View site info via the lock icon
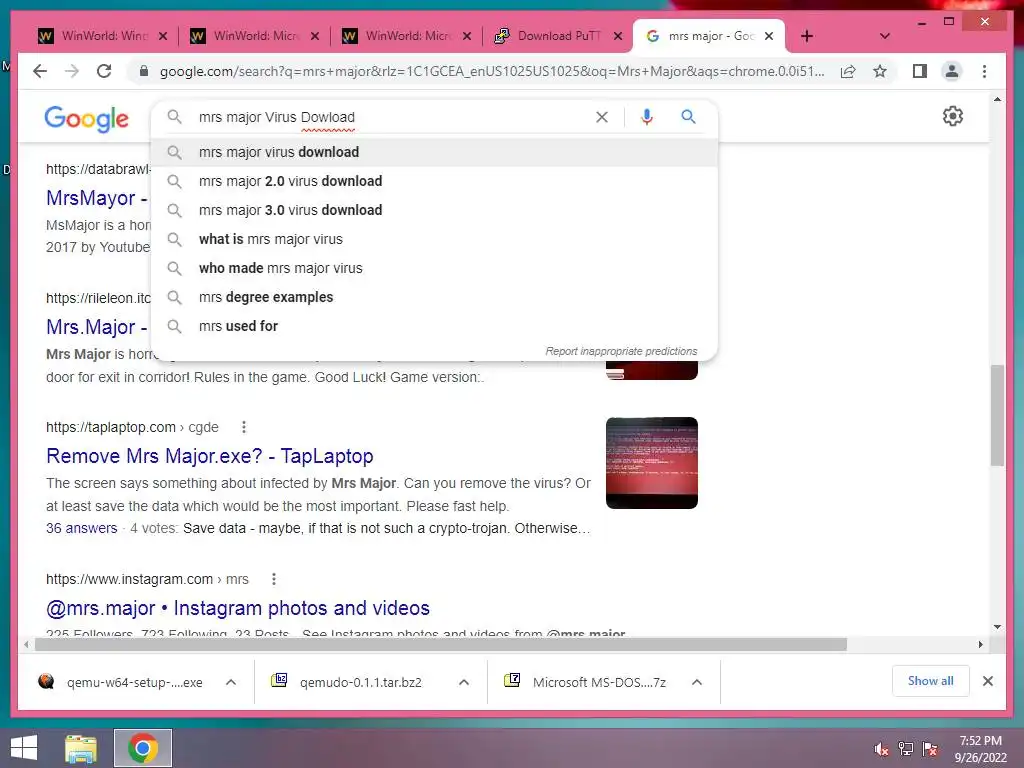This screenshot has width=1024, height=768. point(144,71)
